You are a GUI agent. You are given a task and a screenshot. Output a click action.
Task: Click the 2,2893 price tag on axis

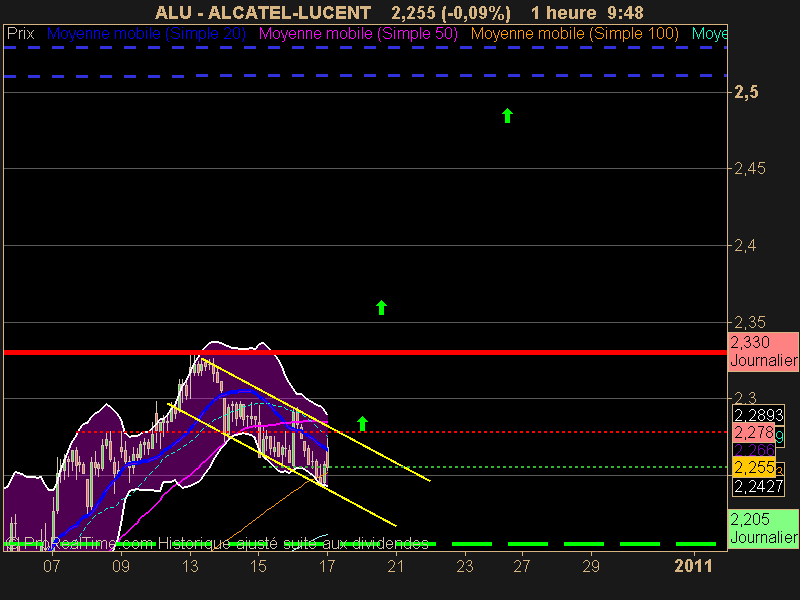click(758, 414)
